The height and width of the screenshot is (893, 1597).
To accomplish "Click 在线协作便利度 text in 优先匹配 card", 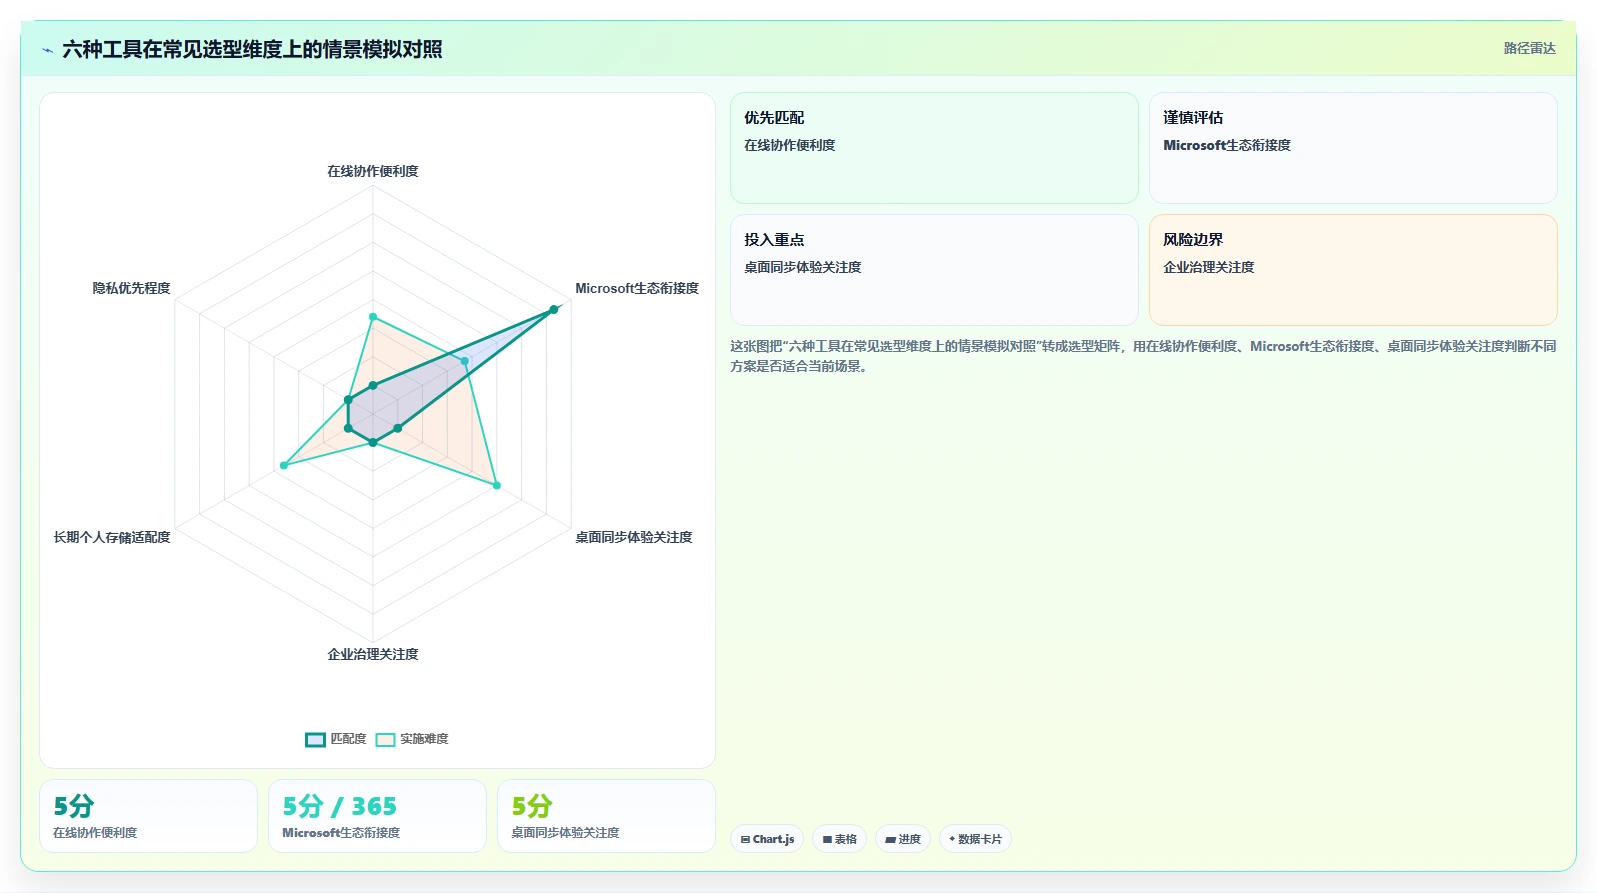I will click(x=789, y=145).
